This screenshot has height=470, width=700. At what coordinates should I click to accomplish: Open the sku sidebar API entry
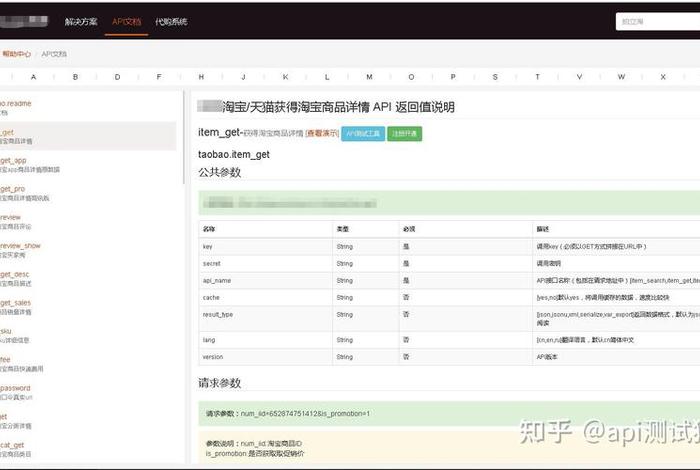click(6, 331)
